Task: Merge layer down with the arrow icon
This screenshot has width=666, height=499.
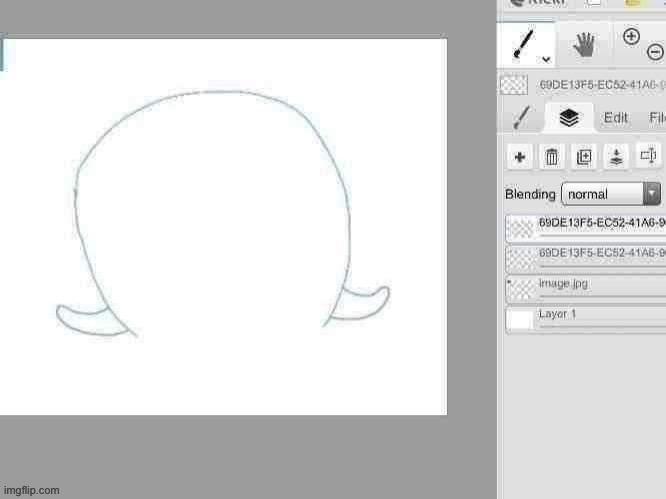Action: tap(616, 157)
